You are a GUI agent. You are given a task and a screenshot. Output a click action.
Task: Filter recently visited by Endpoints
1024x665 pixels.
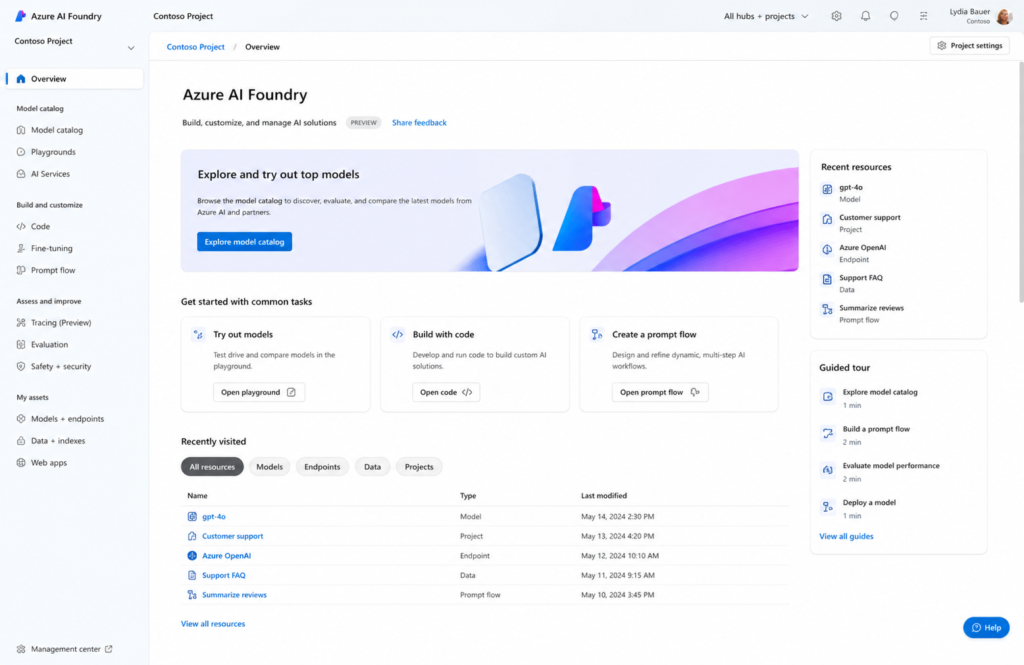[323, 466]
